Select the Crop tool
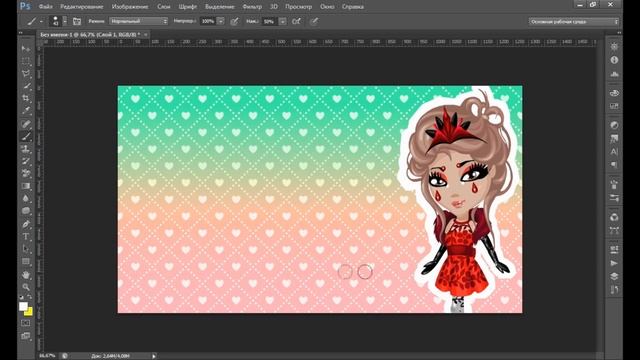 (x=26, y=98)
